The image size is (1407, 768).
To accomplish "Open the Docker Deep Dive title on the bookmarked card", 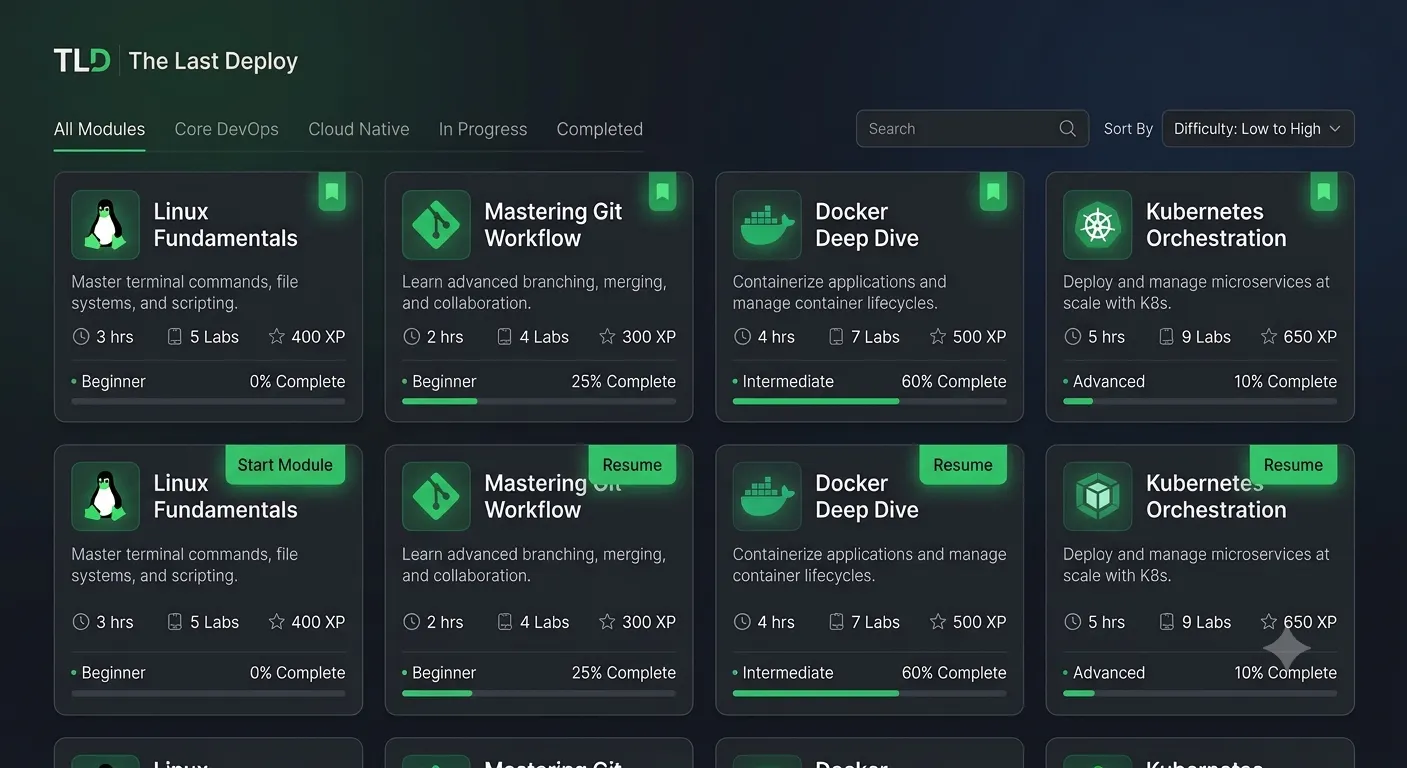I will point(867,225).
